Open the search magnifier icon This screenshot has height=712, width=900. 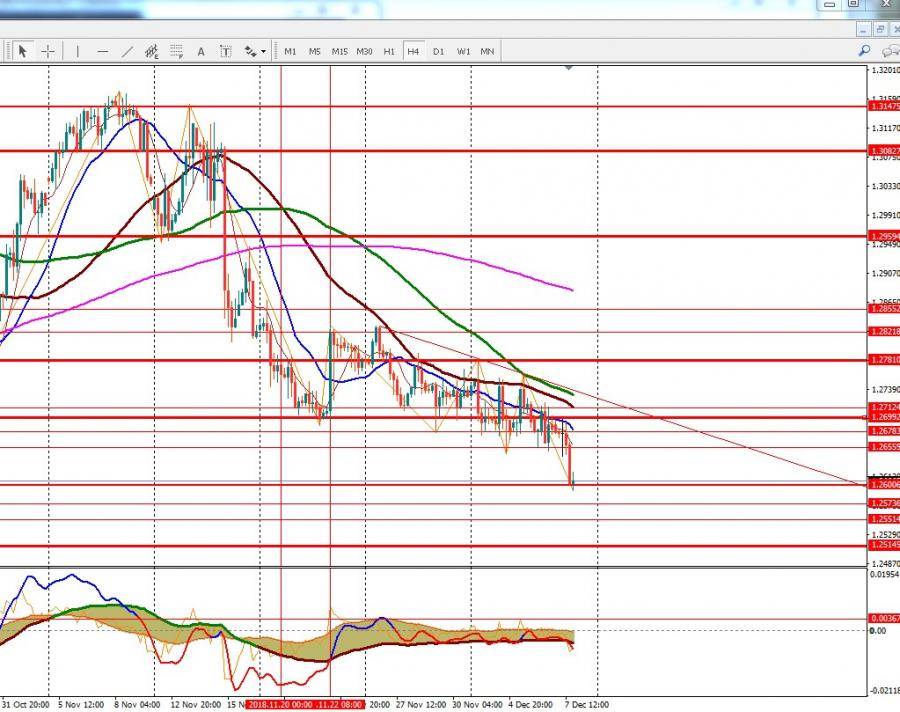[x=864, y=51]
